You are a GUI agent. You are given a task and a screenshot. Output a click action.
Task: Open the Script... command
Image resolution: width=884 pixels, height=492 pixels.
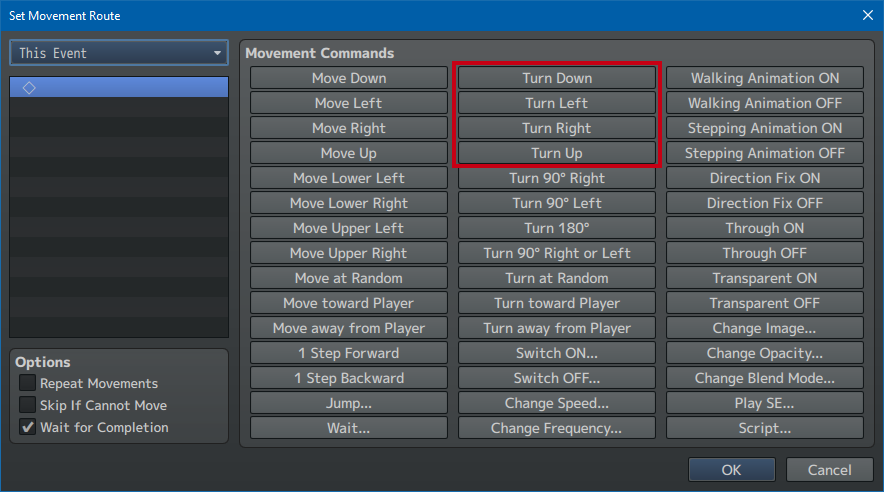click(x=764, y=428)
